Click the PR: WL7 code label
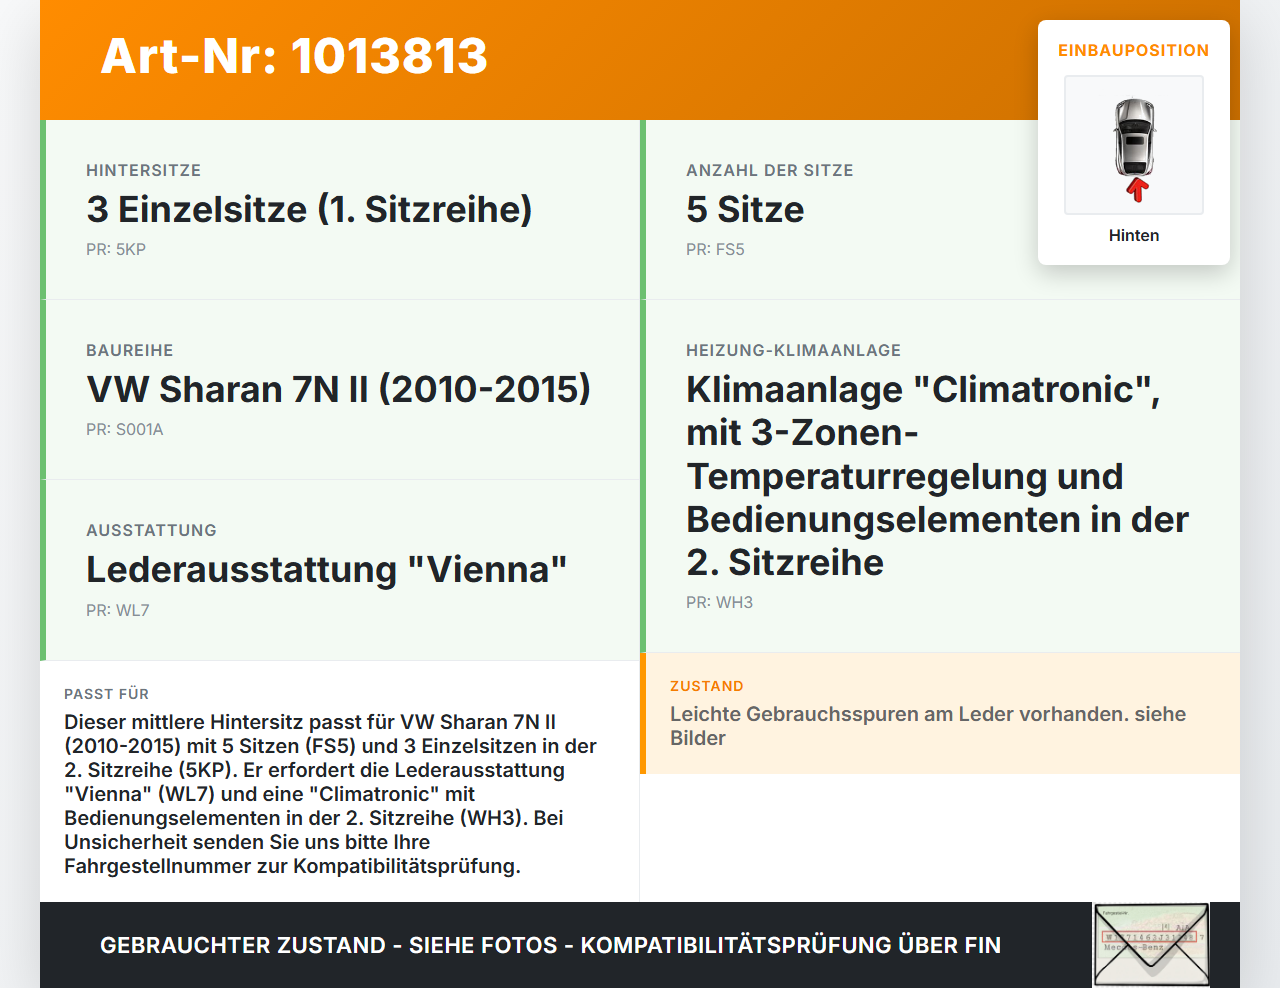The height and width of the screenshot is (988, 1280). (x=117, y=609)
